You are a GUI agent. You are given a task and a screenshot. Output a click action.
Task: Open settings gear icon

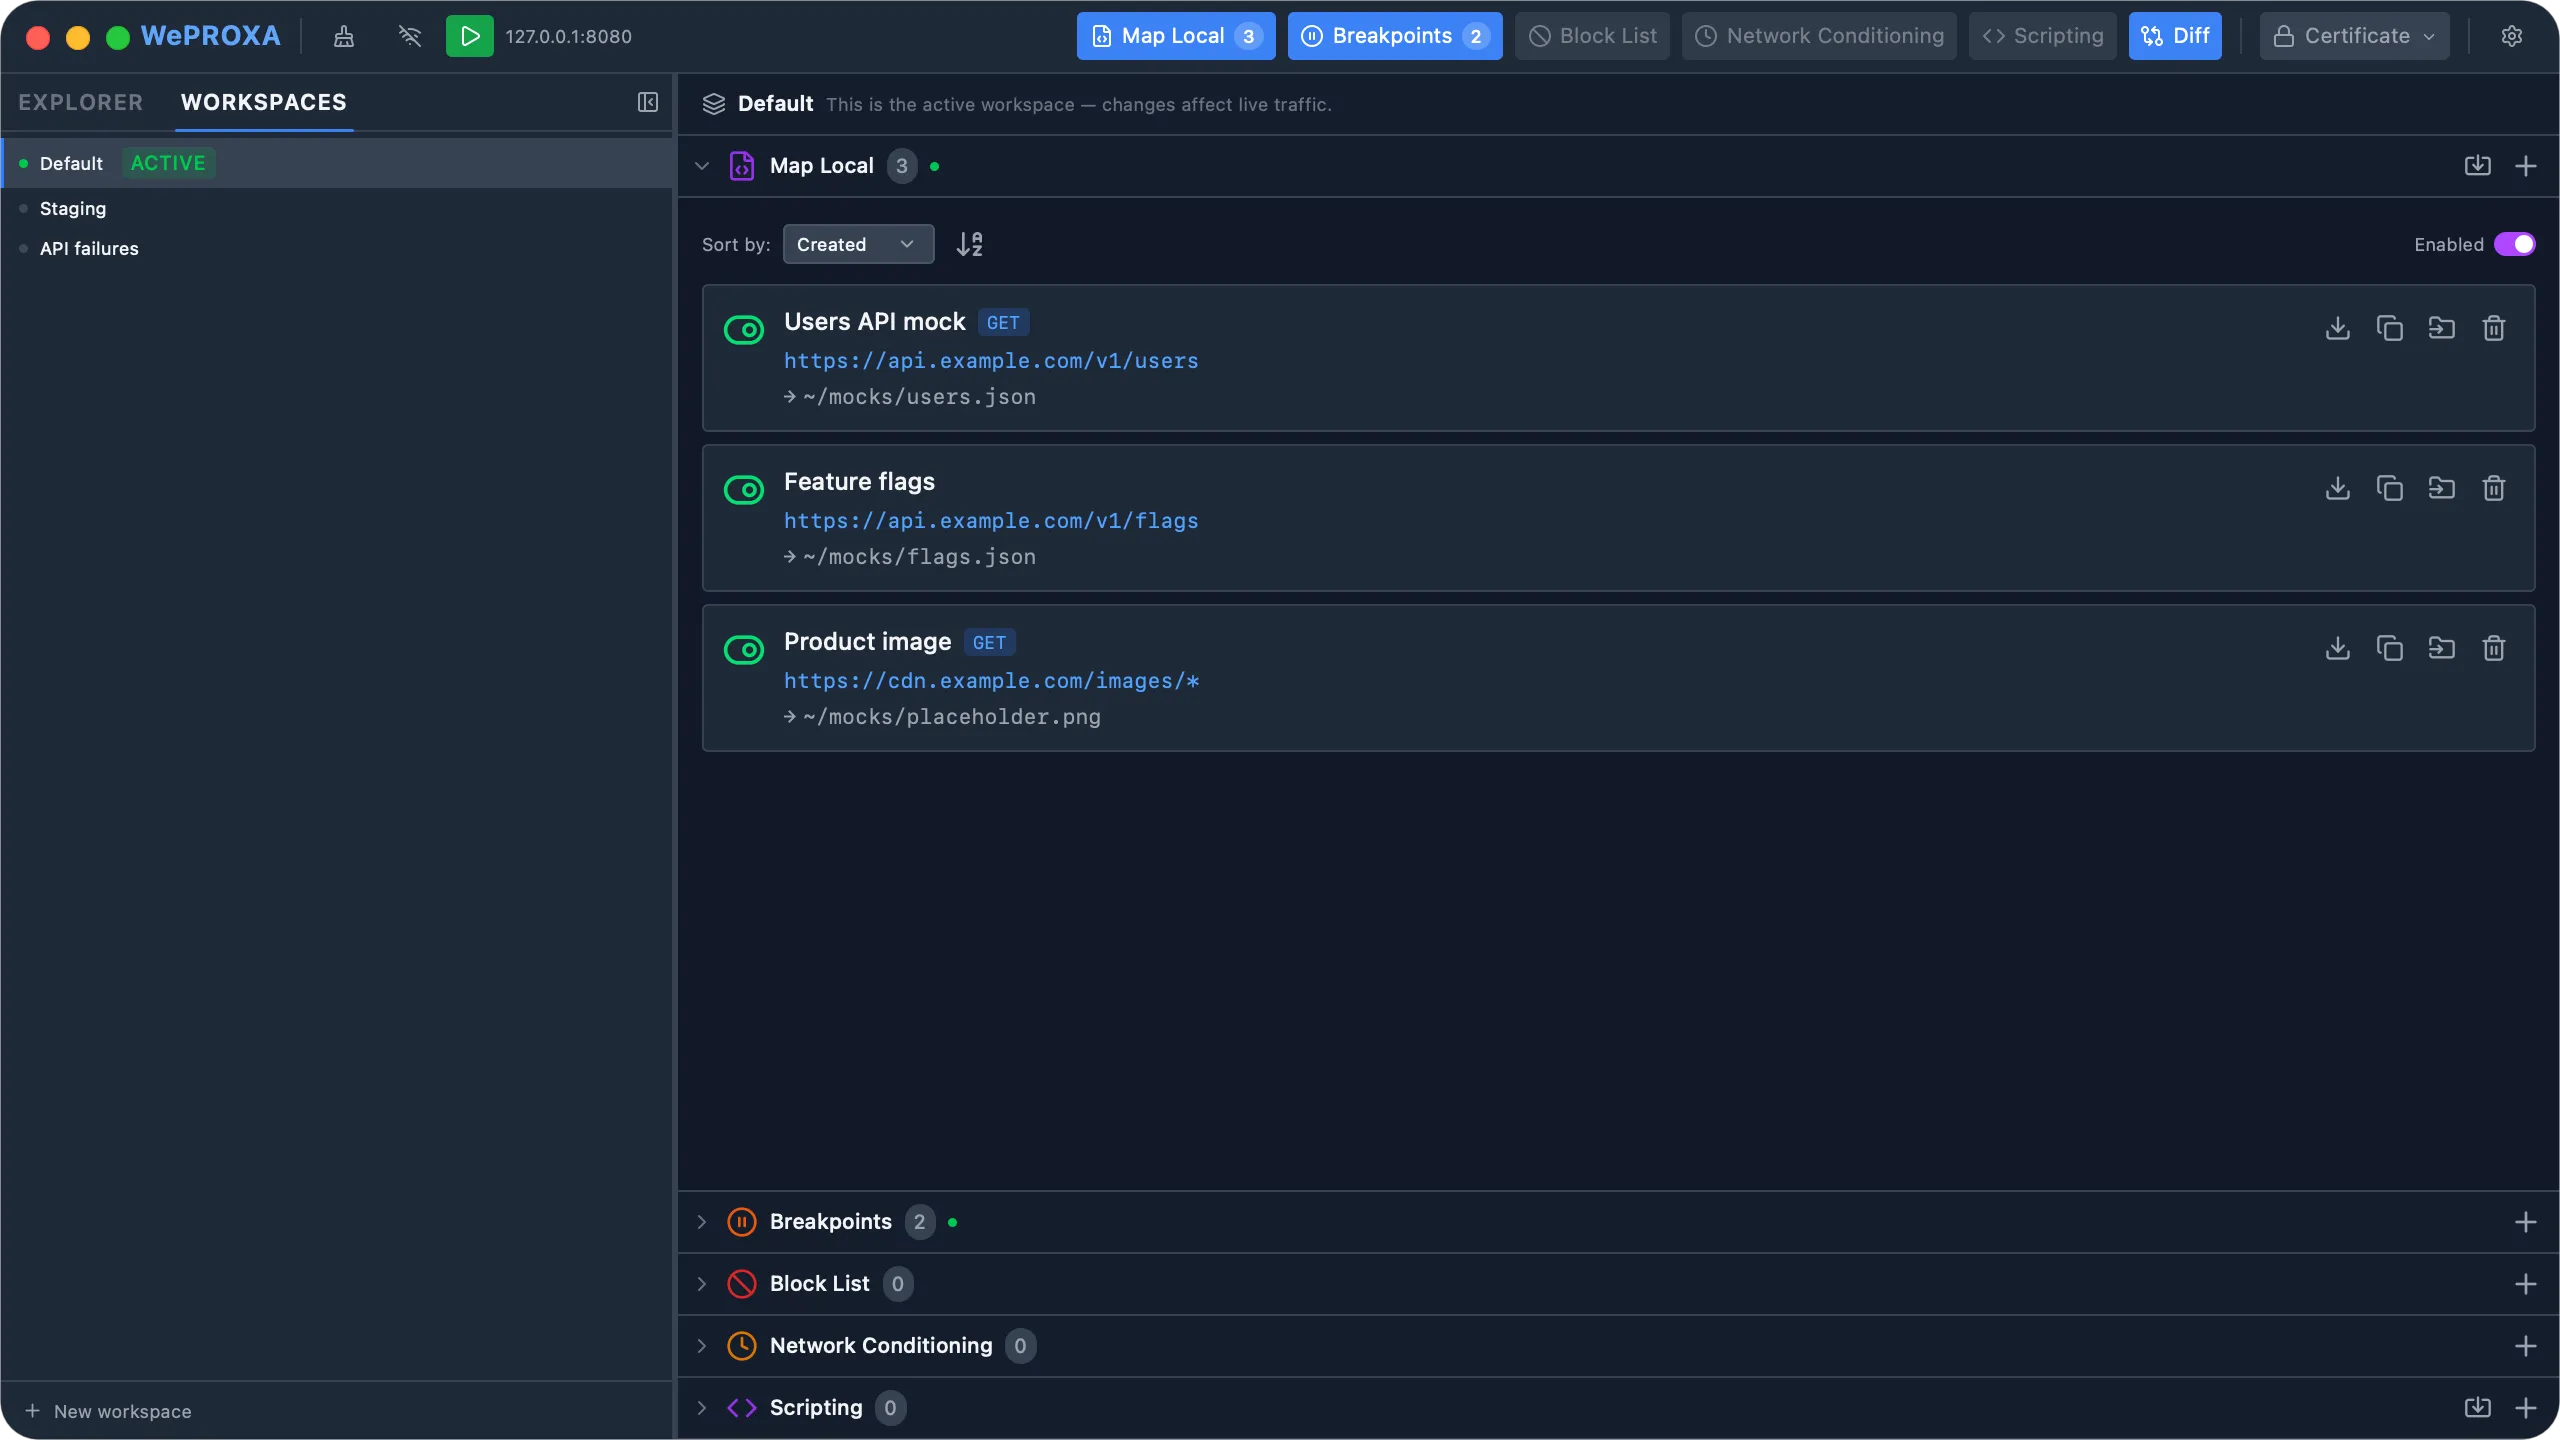[x=2511, y=36]
